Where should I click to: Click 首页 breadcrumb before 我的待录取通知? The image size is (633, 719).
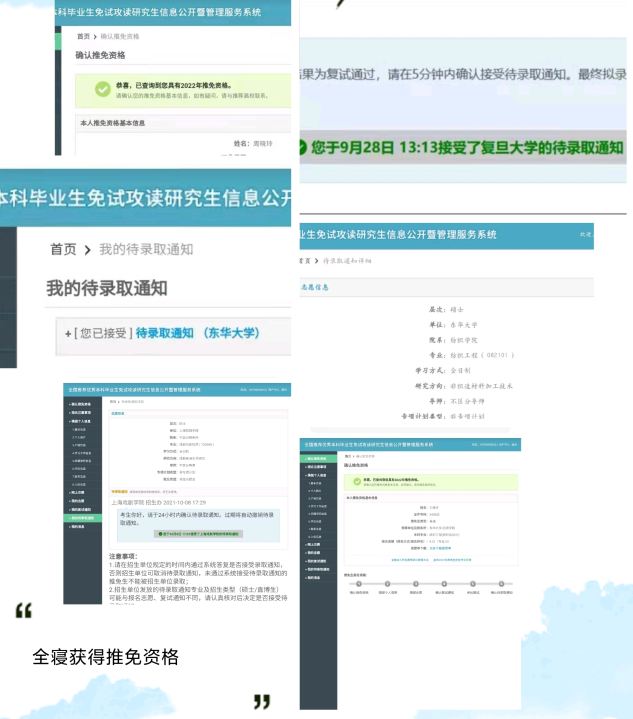(x=63, y=249)
